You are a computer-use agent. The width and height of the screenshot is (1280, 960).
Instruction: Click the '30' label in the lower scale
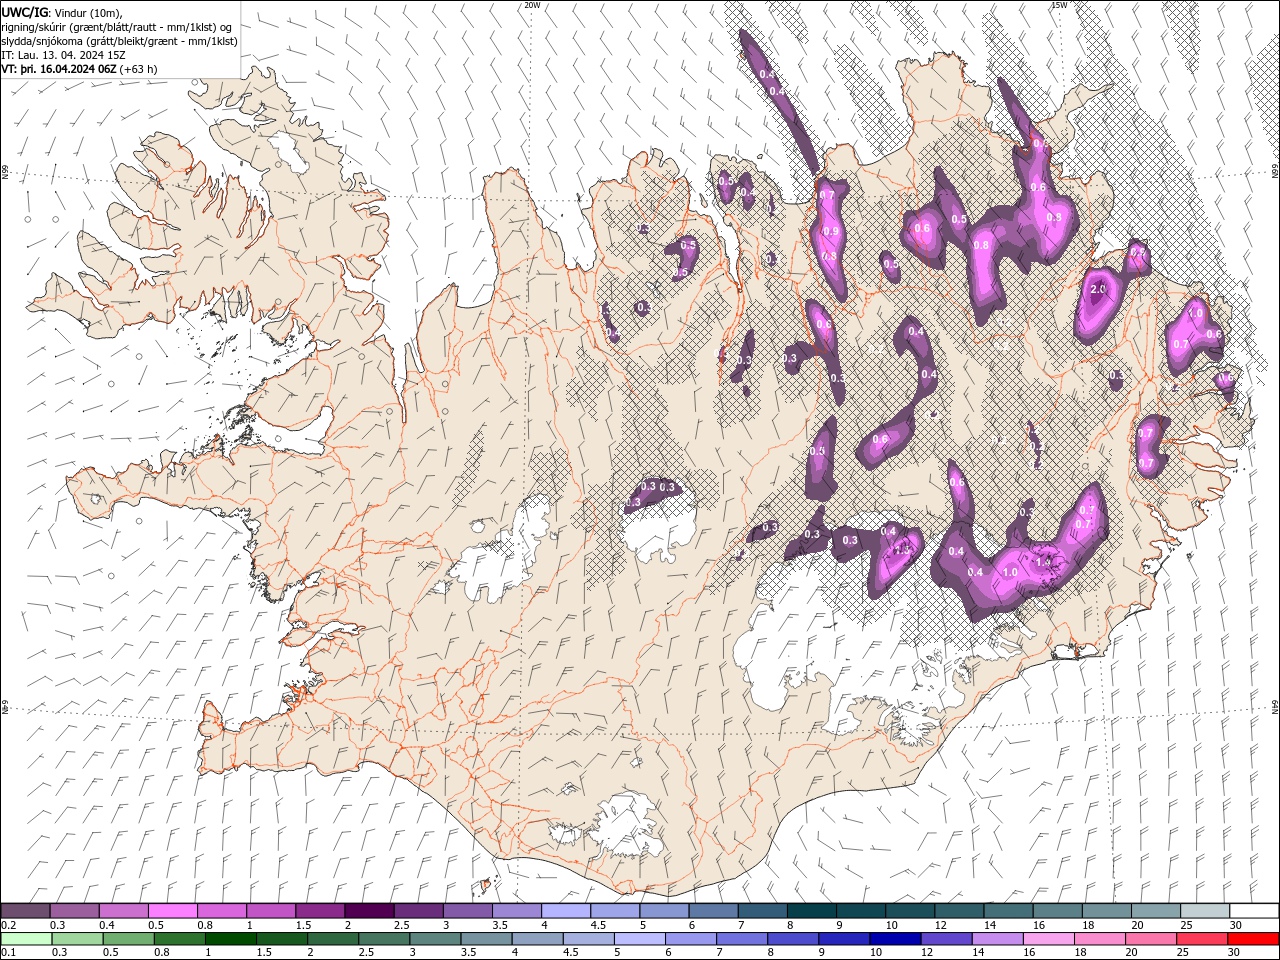click(1235, 953)
